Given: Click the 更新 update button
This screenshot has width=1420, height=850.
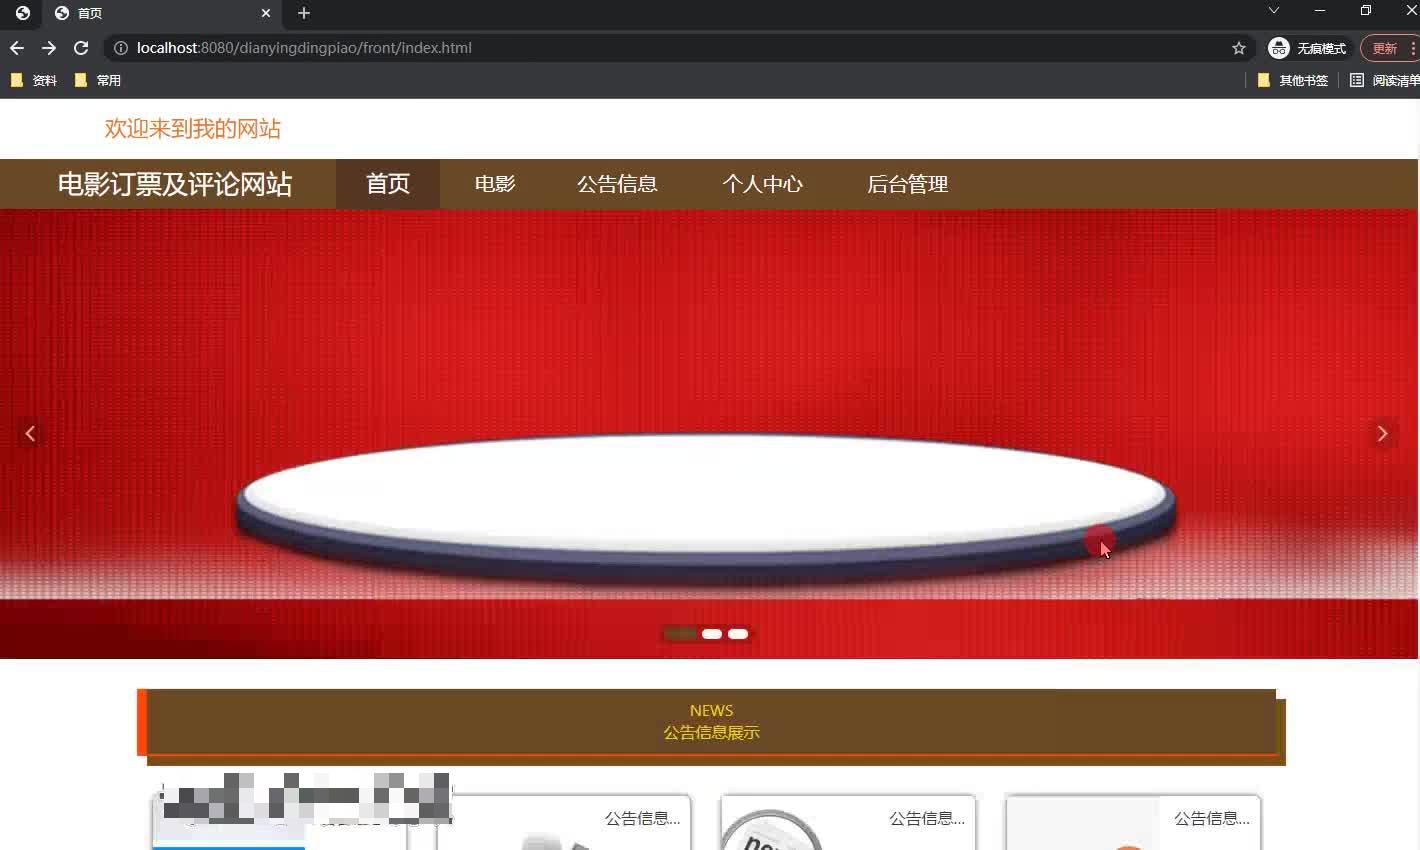Looking at the screenshot, I should (x=1391, y=48).
